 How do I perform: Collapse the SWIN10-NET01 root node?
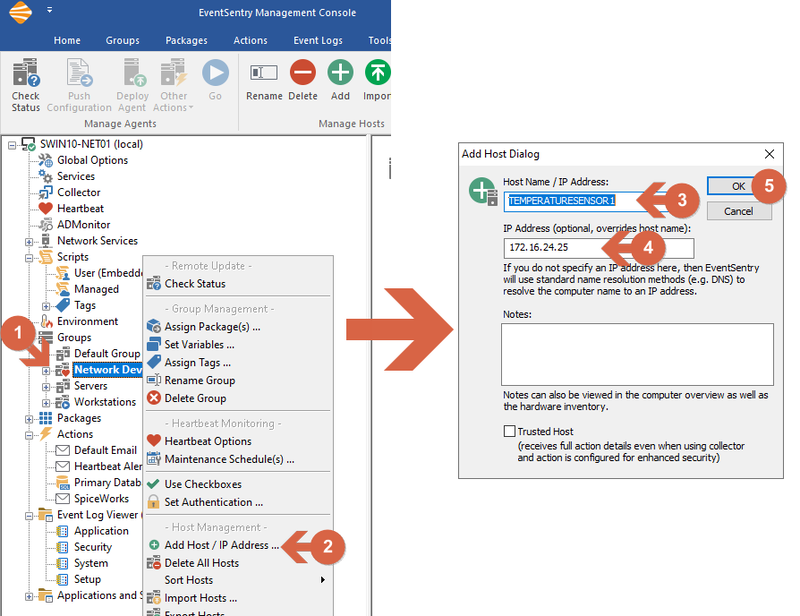point(12,145)
